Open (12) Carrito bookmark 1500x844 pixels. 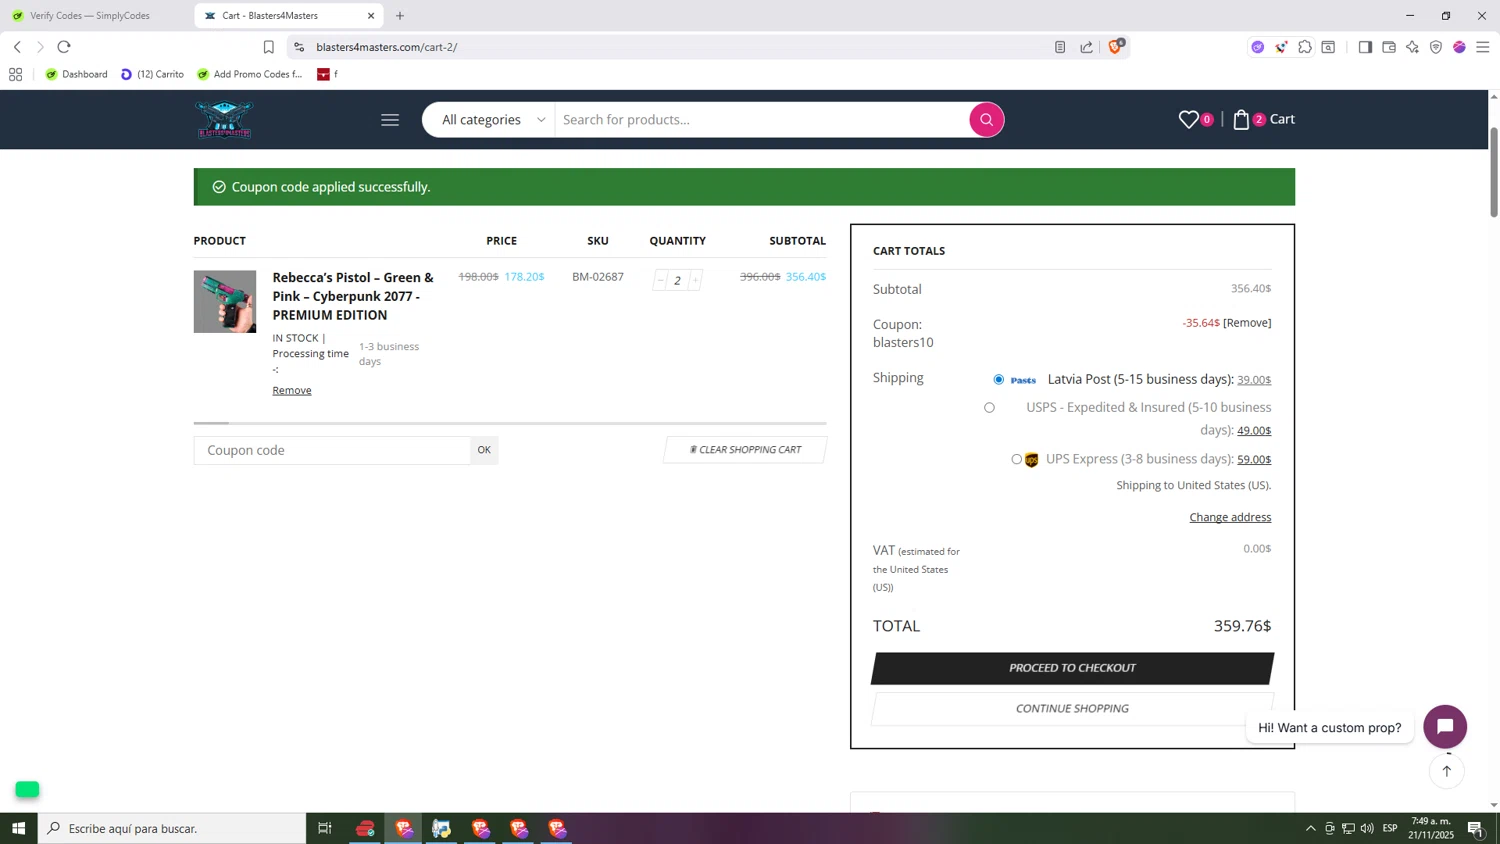pos(152,74)
